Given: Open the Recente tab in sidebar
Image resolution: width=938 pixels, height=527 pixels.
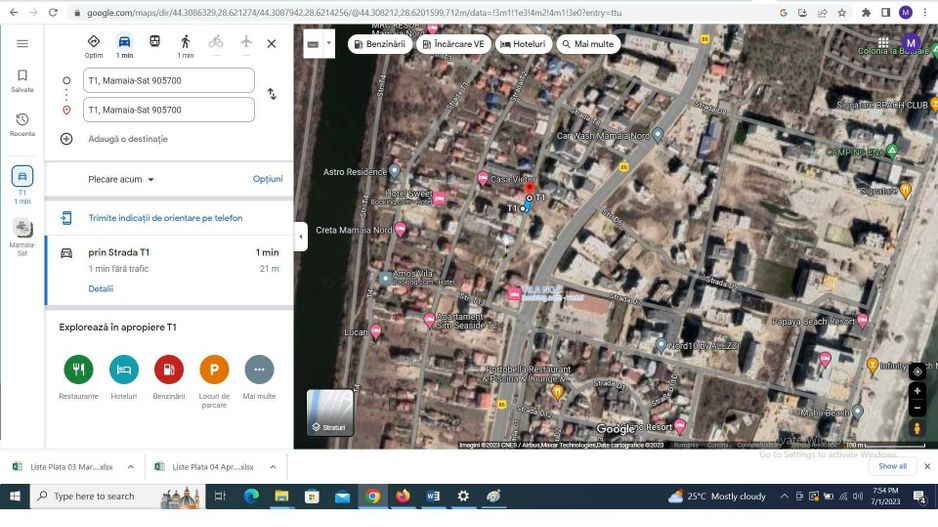Looking at the screenshot, I should coord(22,125).
